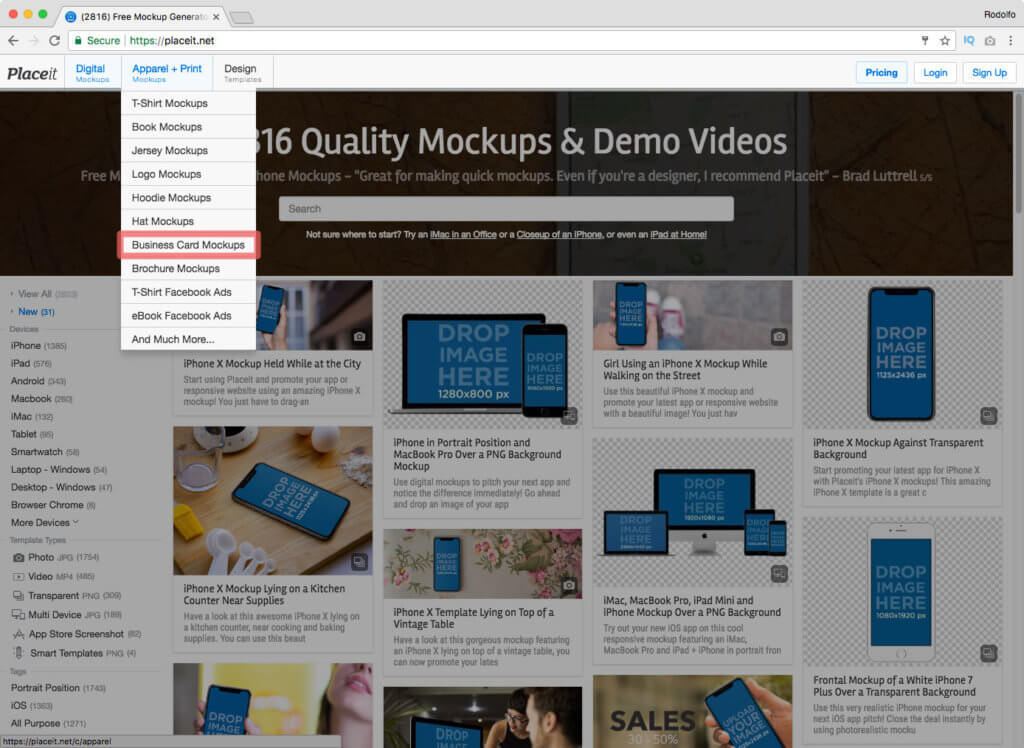The image size is (1024, 748).
Task: Reload the page with the refresh icon
Action: pyautogui.click(x=55, y=41)
